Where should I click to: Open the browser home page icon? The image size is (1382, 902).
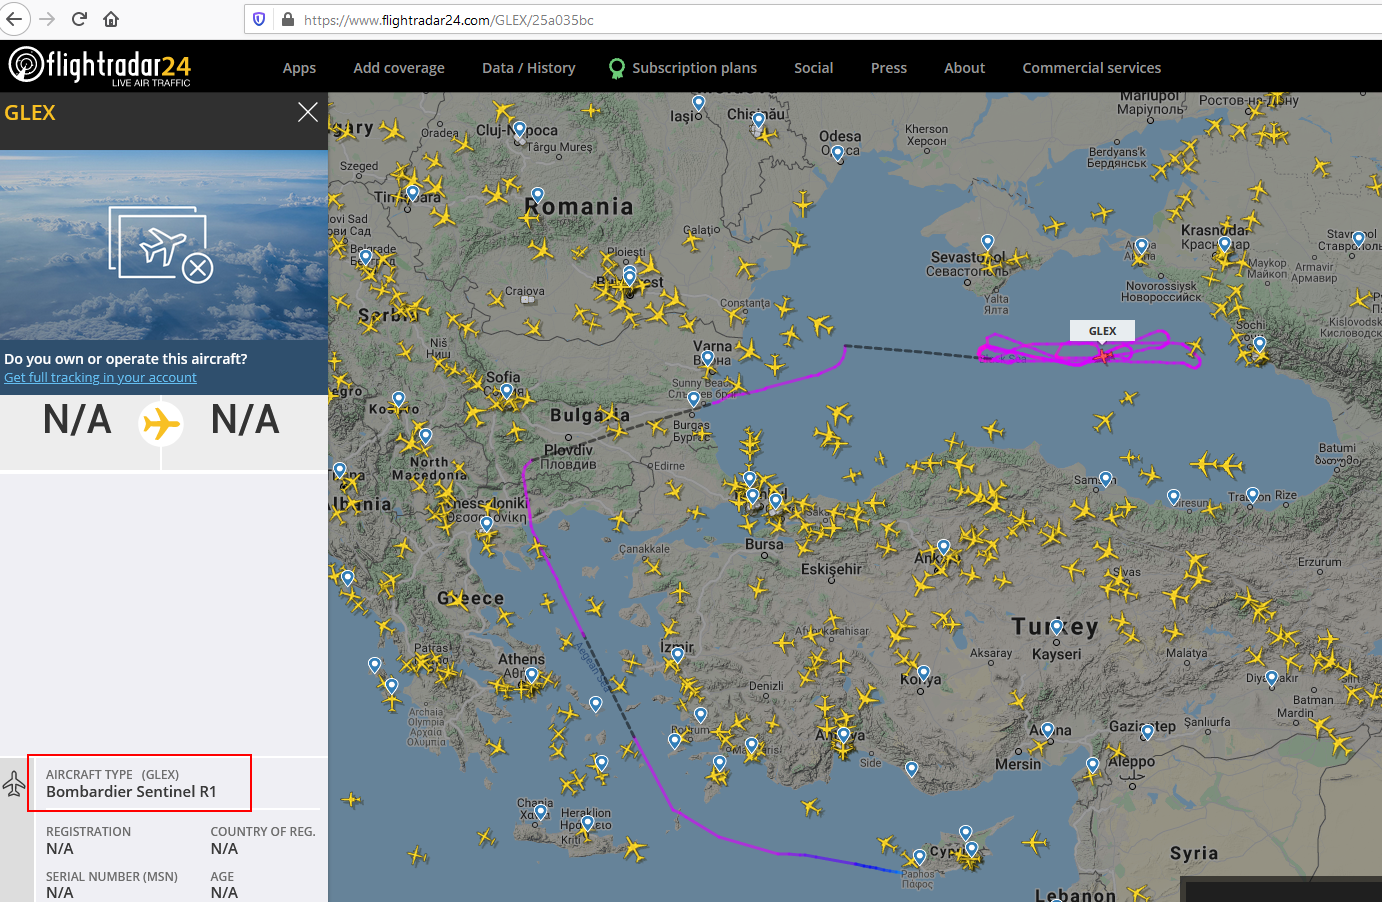(x=111, y=19)
